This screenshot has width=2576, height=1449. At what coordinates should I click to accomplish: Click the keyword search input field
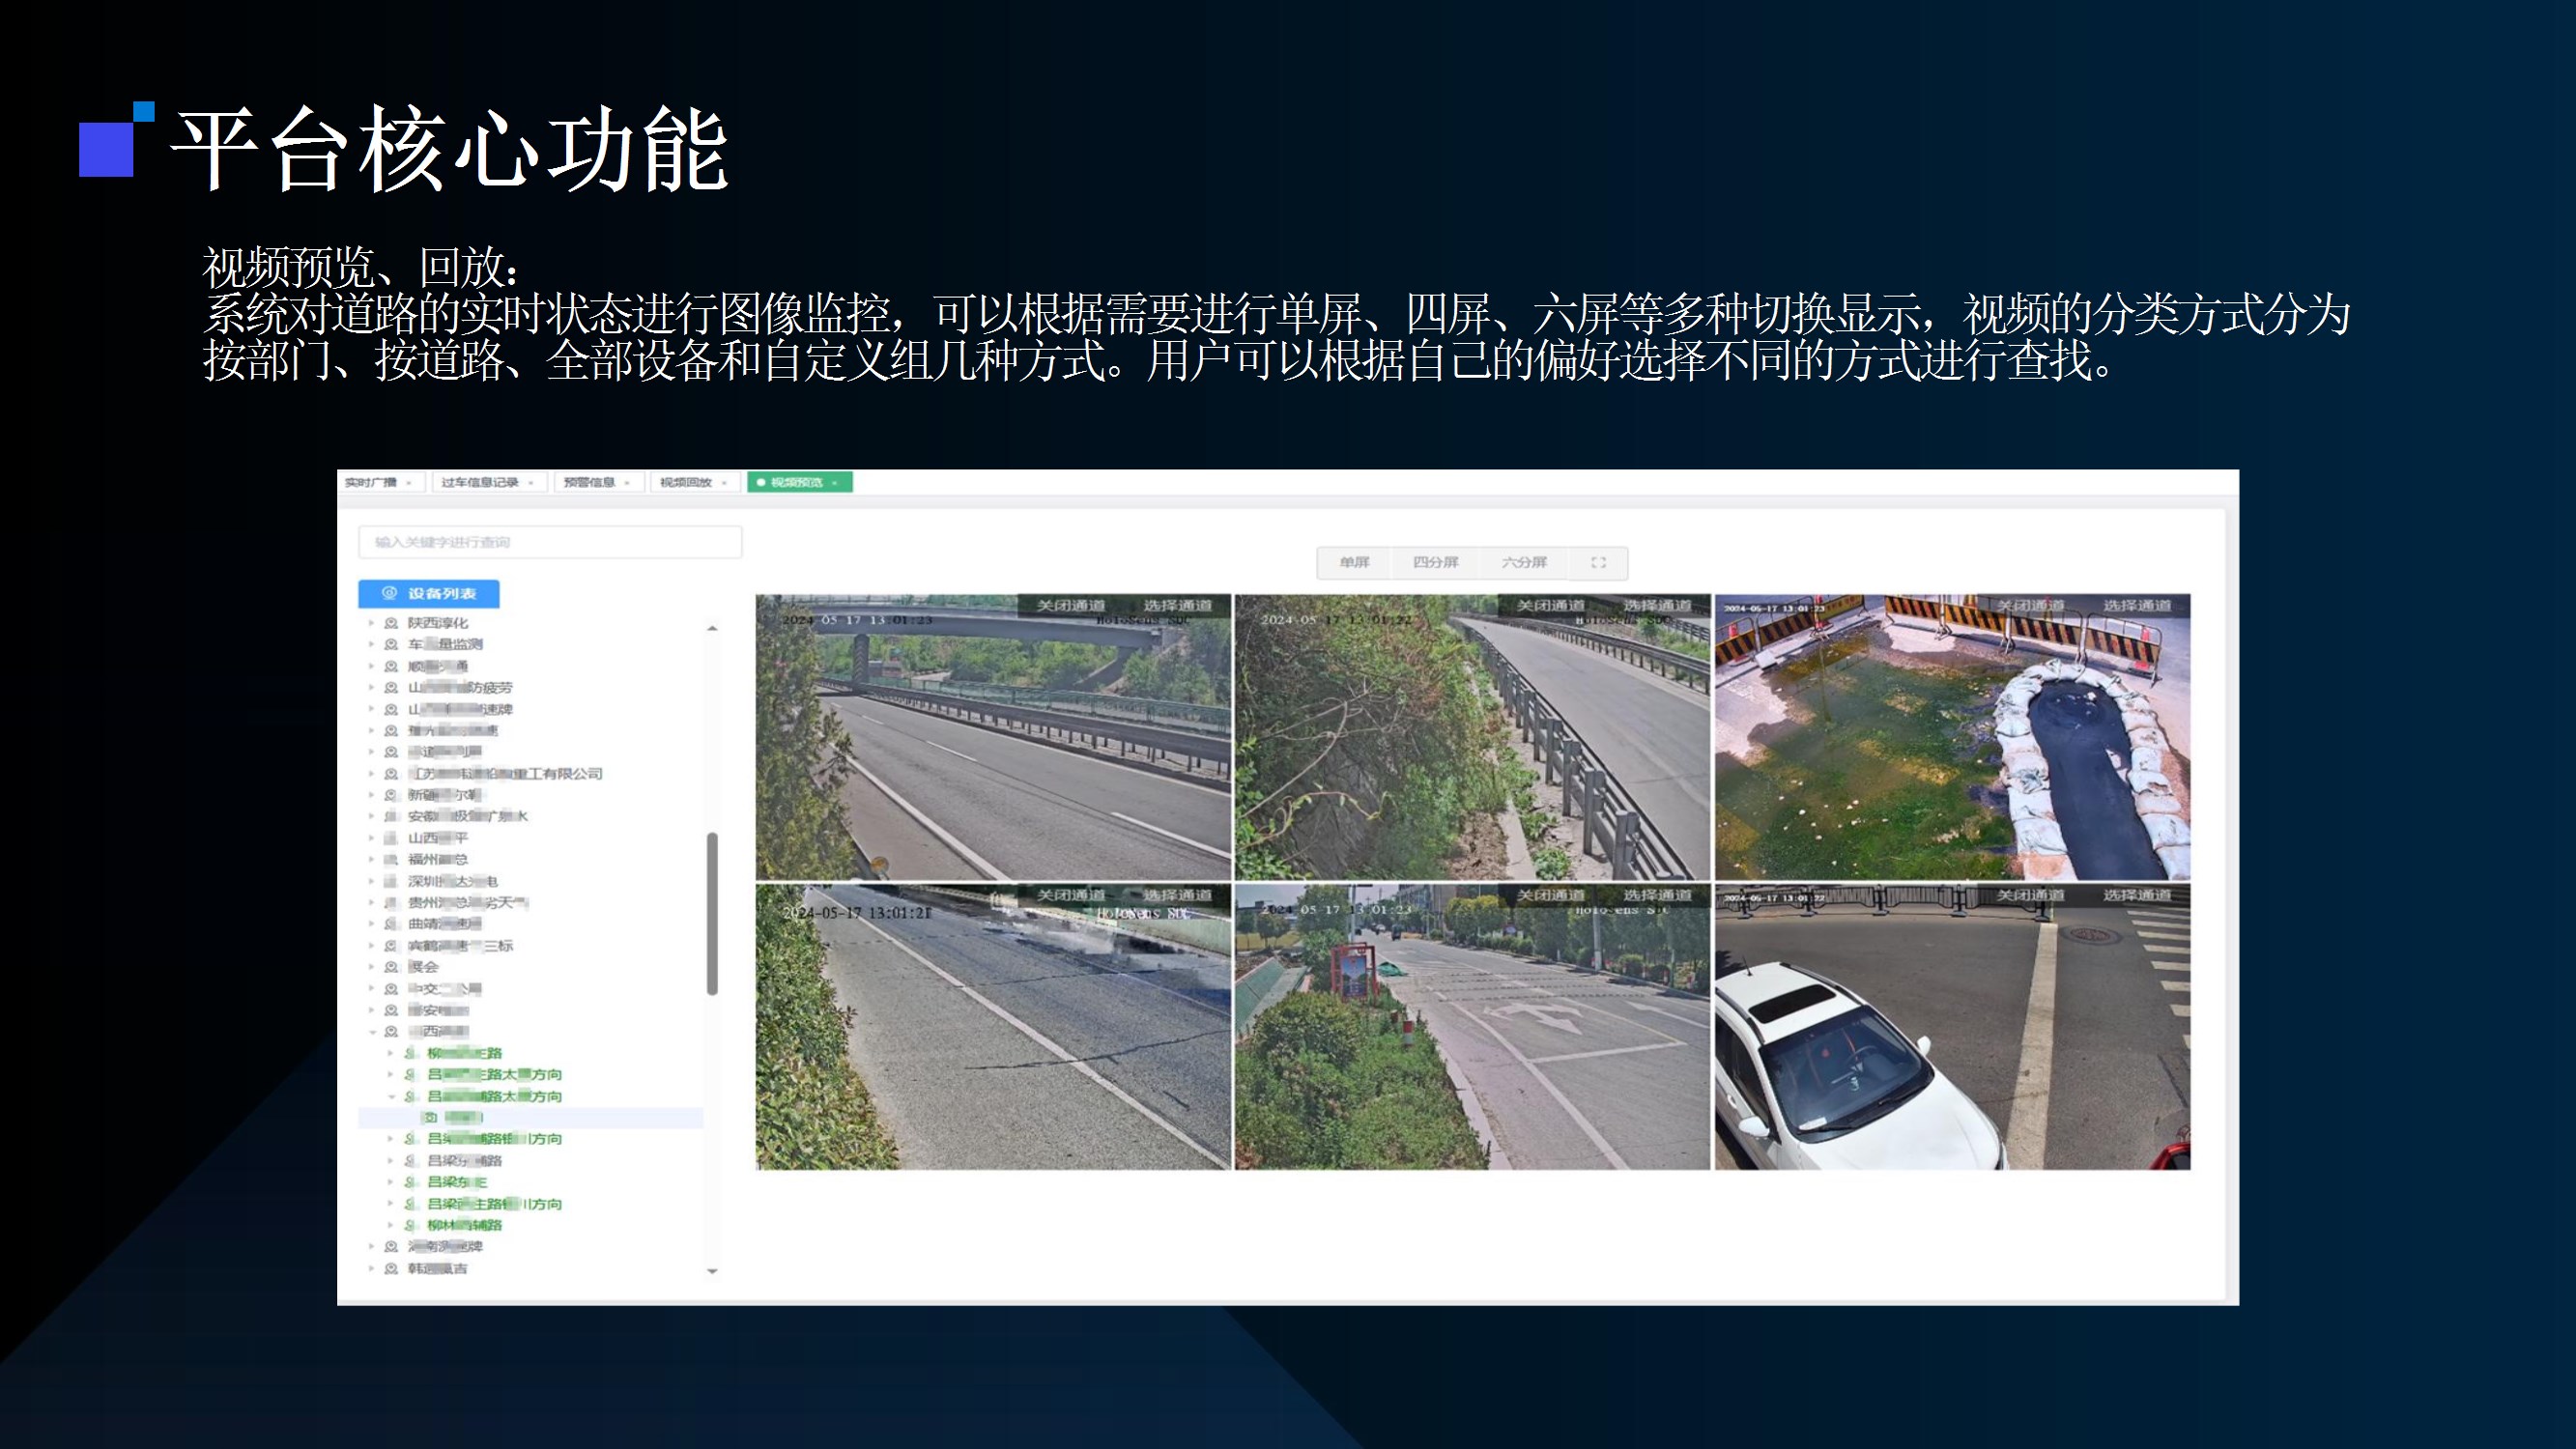tap(550, 542)
